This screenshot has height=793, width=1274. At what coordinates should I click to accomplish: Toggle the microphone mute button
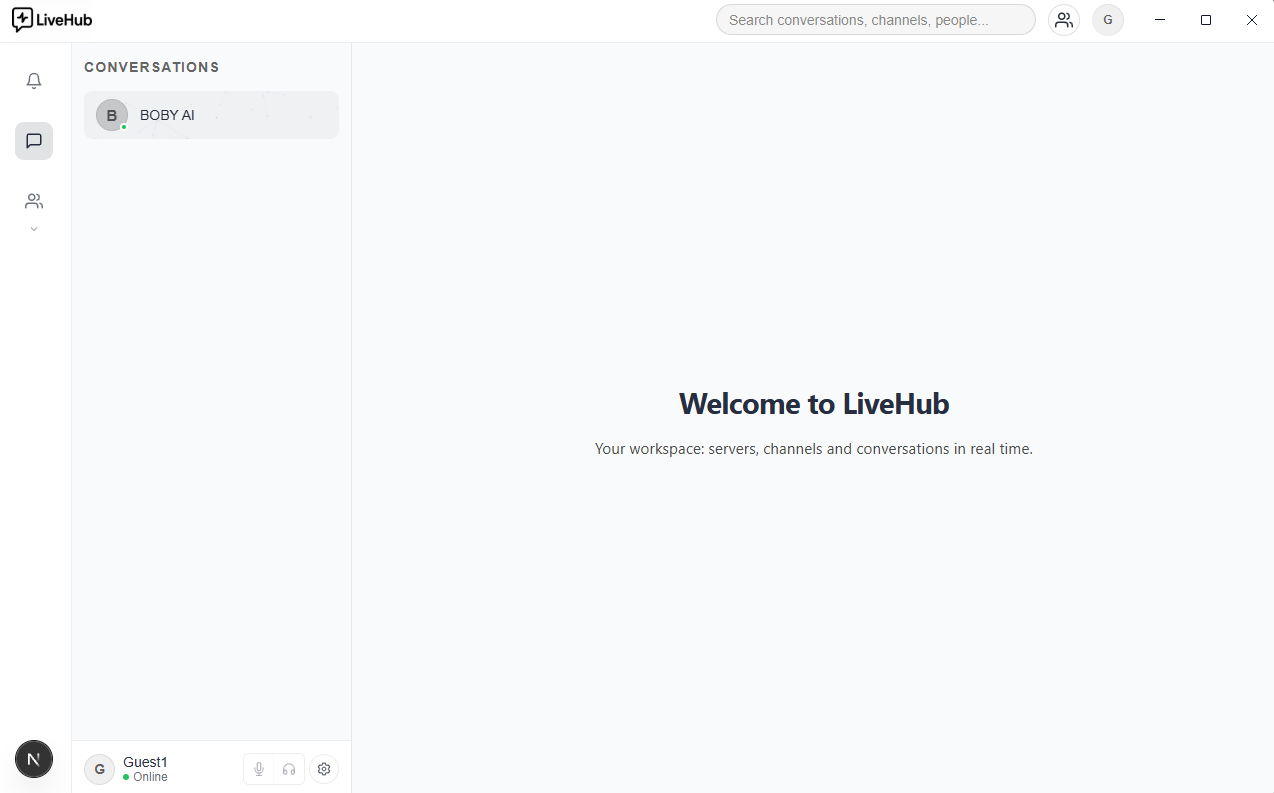tap(259, 769)
